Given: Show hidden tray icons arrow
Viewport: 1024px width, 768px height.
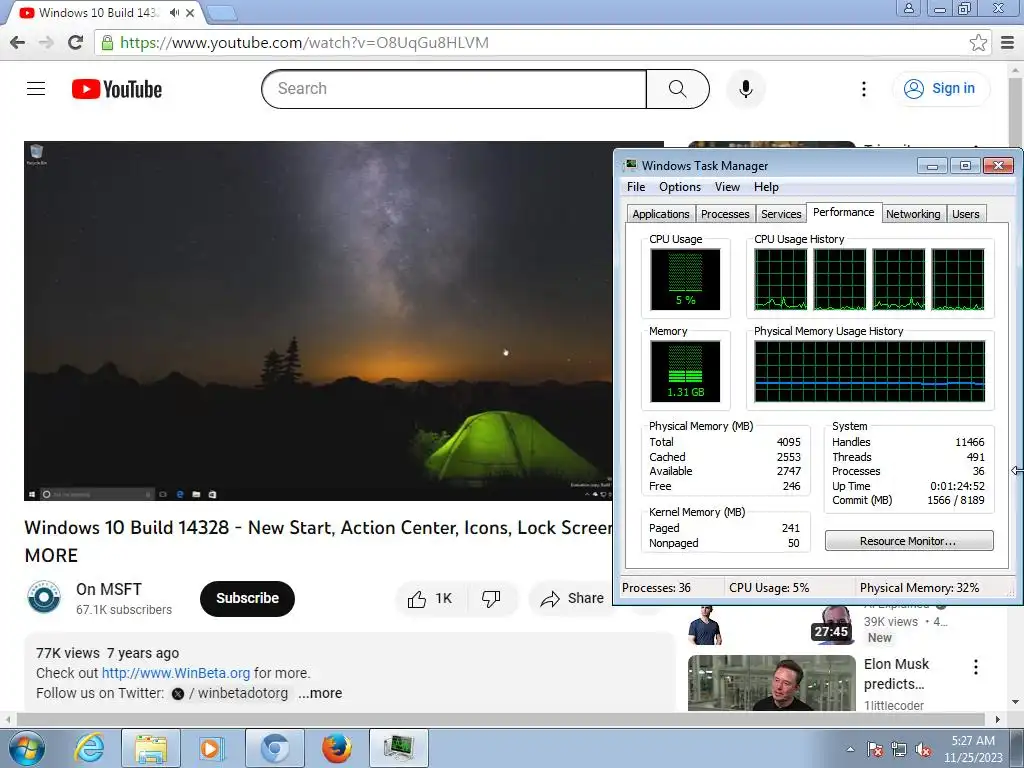Looking at the screenshot, I should coord(850,749).
